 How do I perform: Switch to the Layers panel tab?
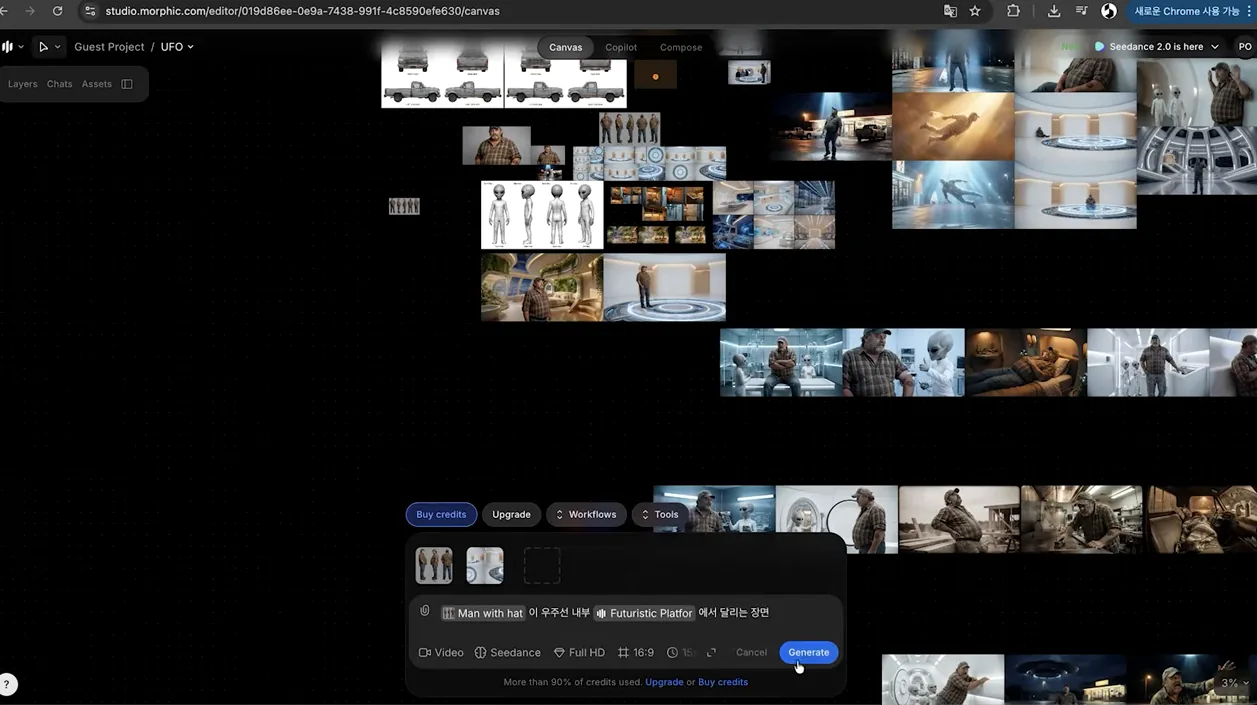pos(22,84)
